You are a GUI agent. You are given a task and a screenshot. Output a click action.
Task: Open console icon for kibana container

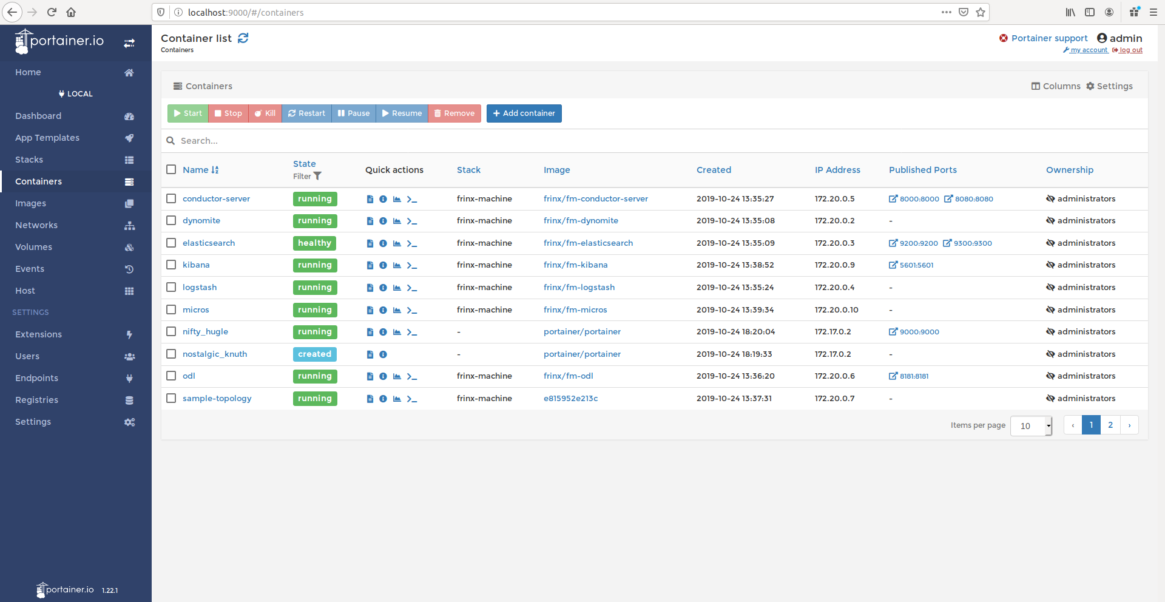click(411, 266)
